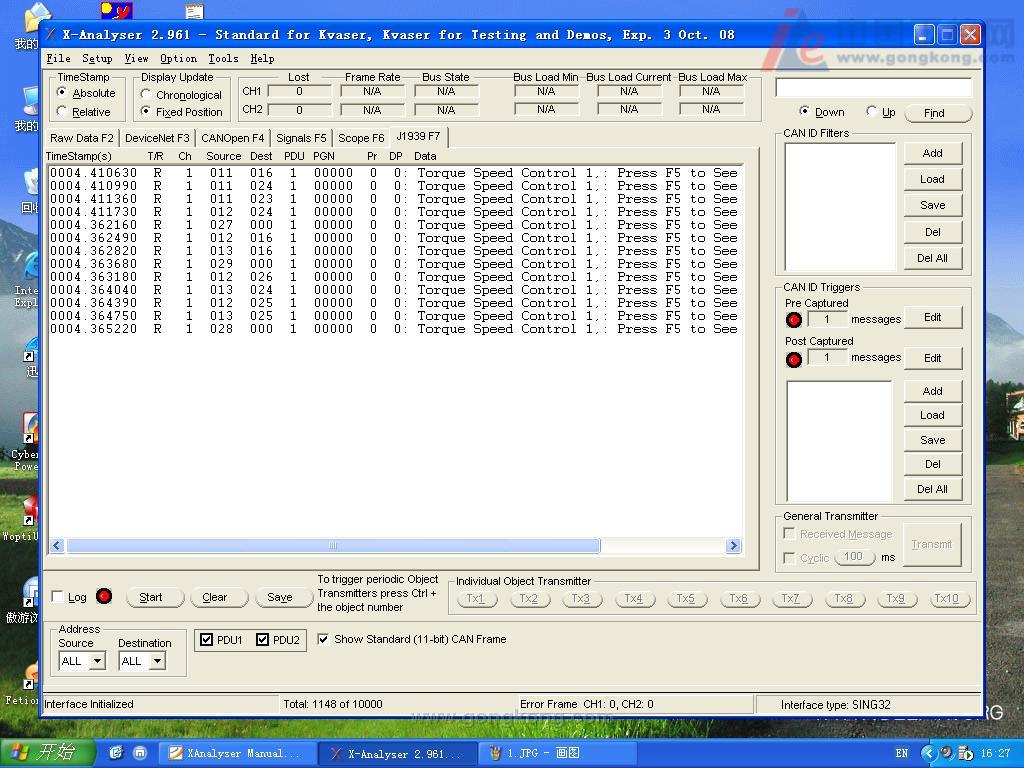This screenshot has height=768, width=1024.
Task: Click the Post Captured red trigger icon
Action: pos(794,359)
